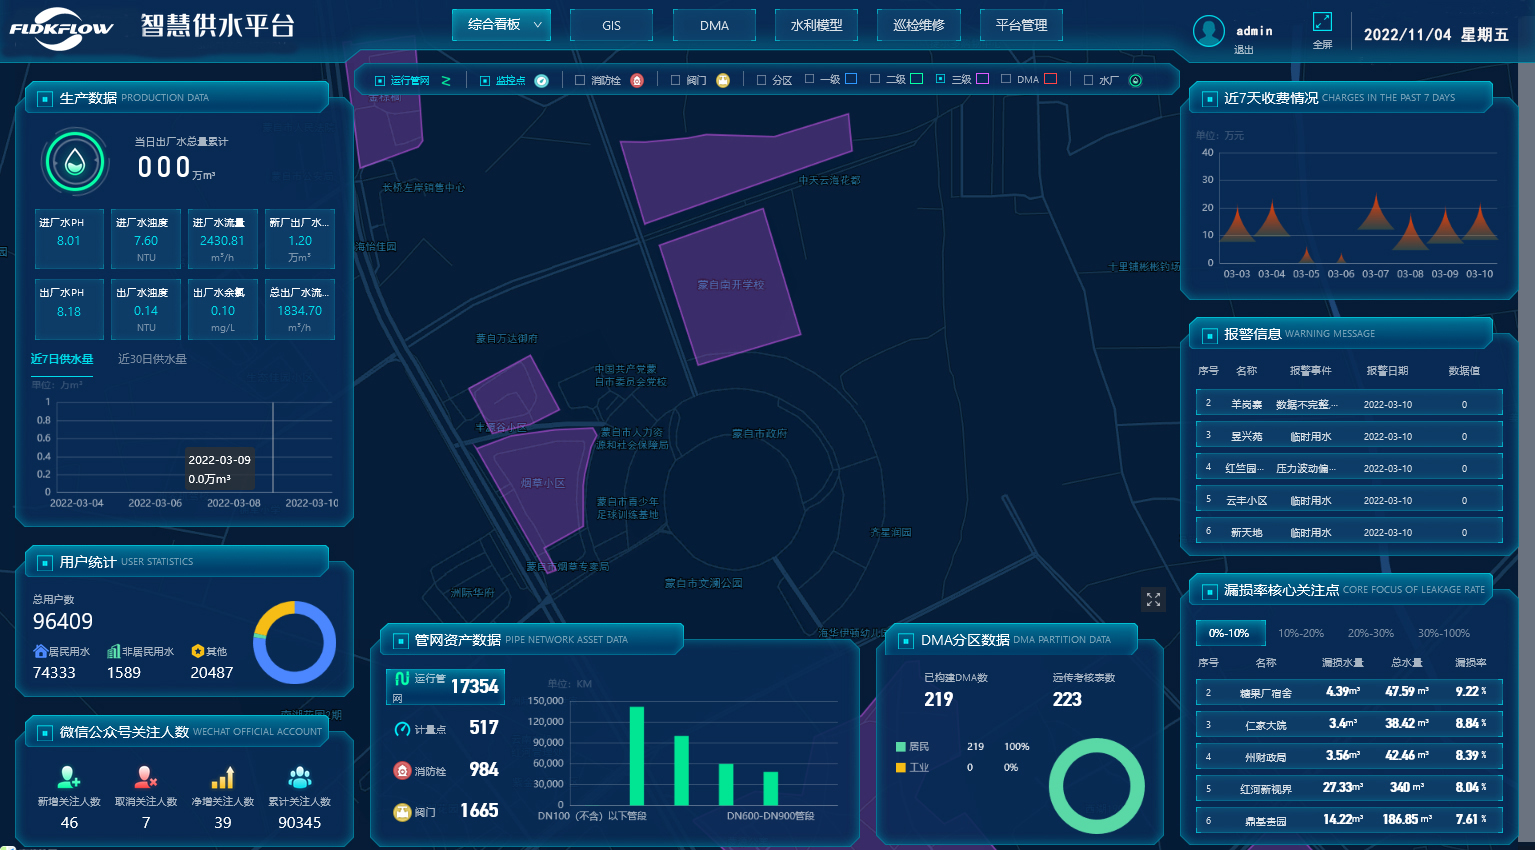Click the water drop icon in 生产数据 panel
Image resolution: width=1535 pixels, height=850 pixels.
(x=75, y=162)
